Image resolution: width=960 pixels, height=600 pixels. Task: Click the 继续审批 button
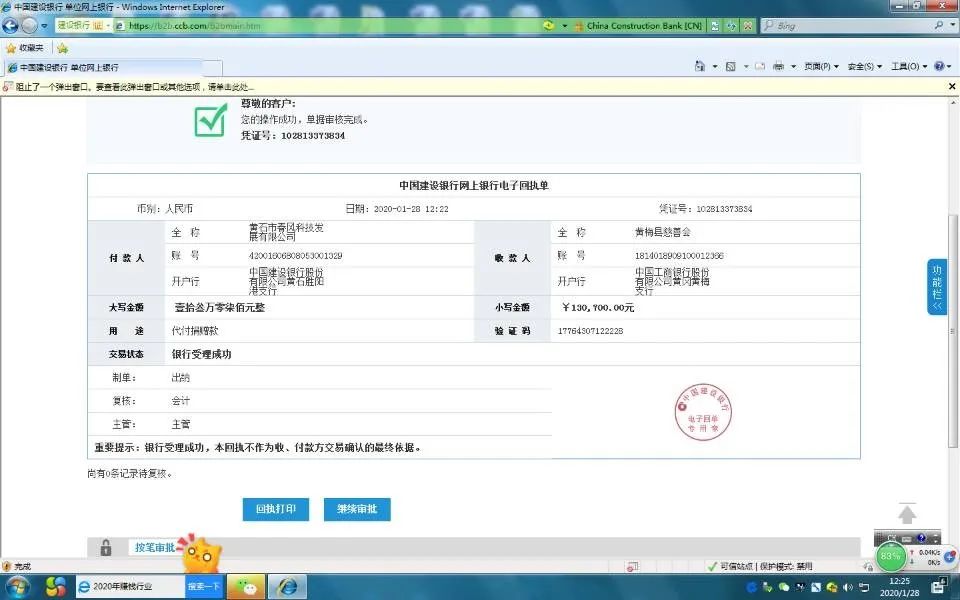point(357,509)
